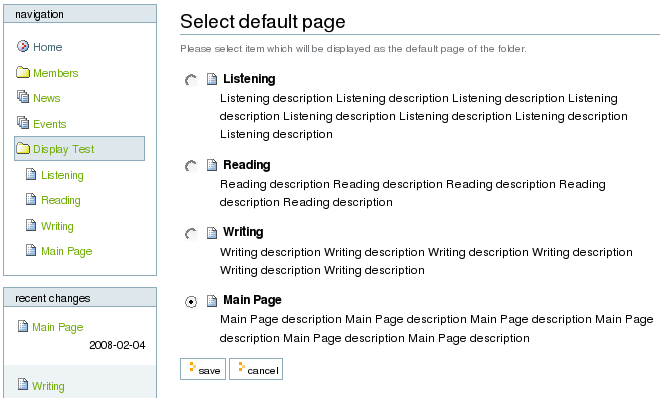
Task: Click the Reading document icon in navigation
Action: tap(31, 199)
